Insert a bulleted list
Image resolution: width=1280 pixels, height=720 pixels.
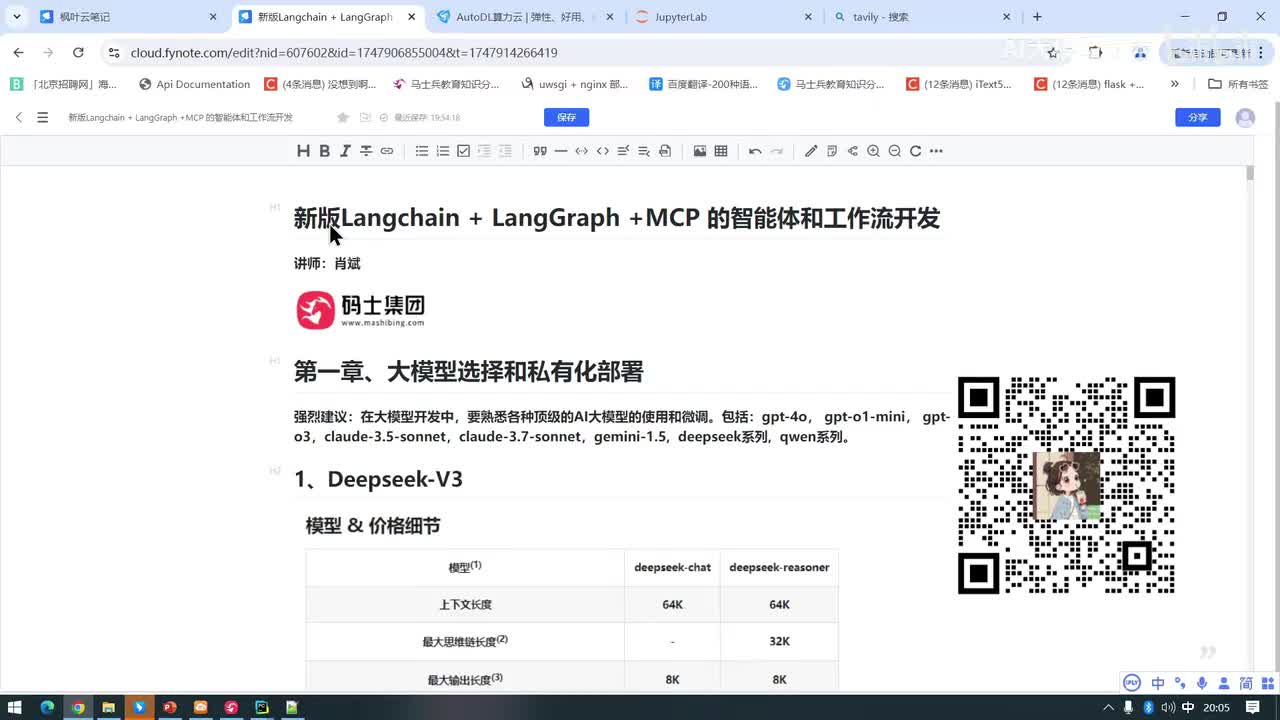(x=422, y=151)
